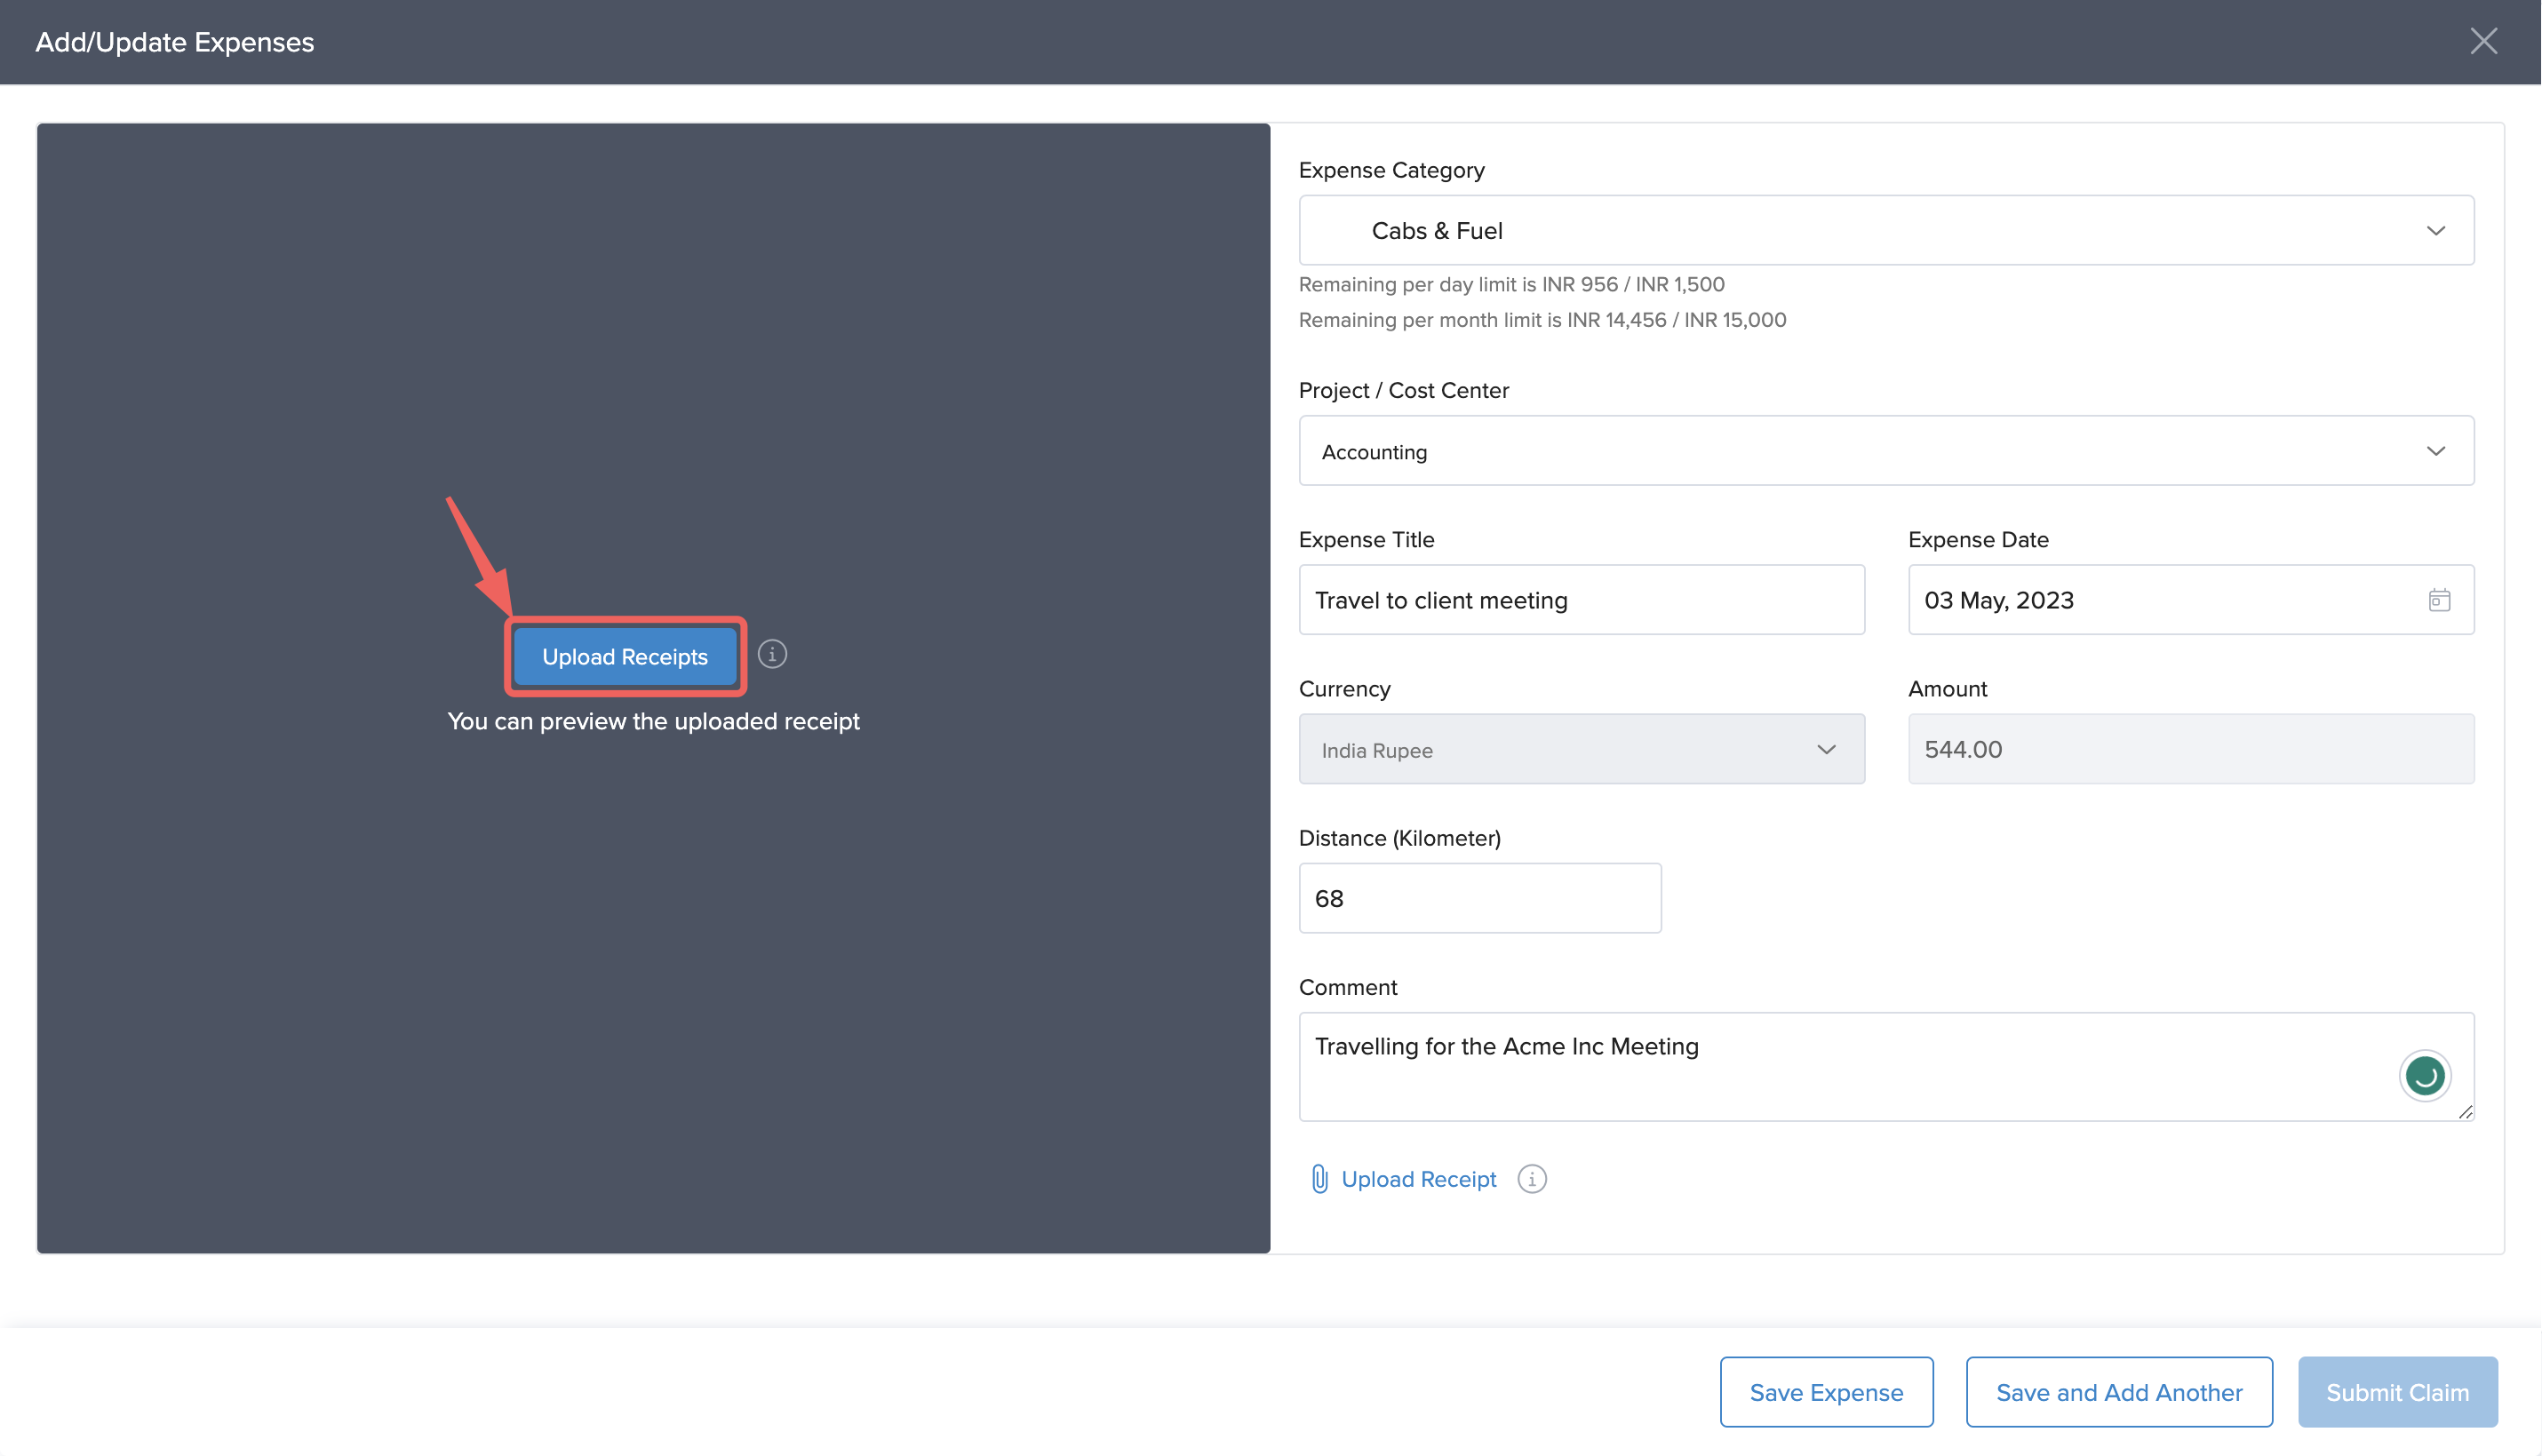Focus the Distance (Kilometer) input
2542x1456 pixels.
click(x=1479, y=898)
